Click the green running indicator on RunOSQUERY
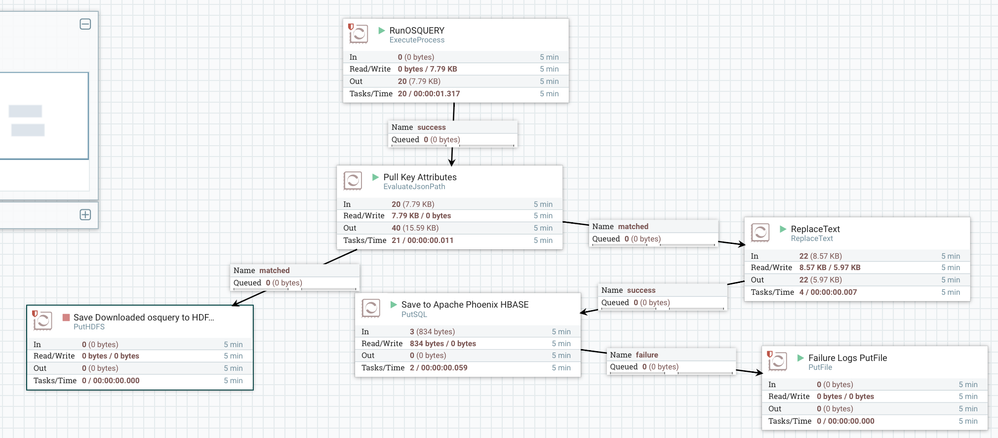The width and height of the screenshot is (998, 438). click(x=381, y=30)
